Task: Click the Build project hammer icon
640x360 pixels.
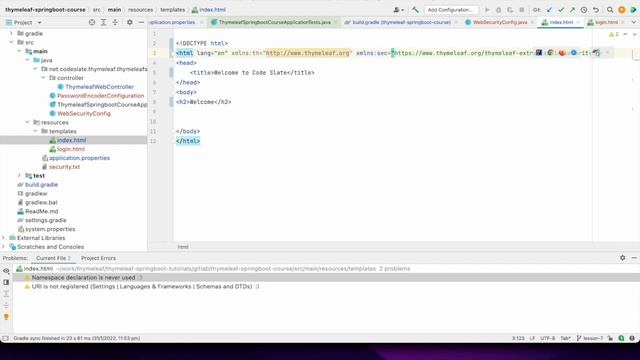Action: [415, 10]
